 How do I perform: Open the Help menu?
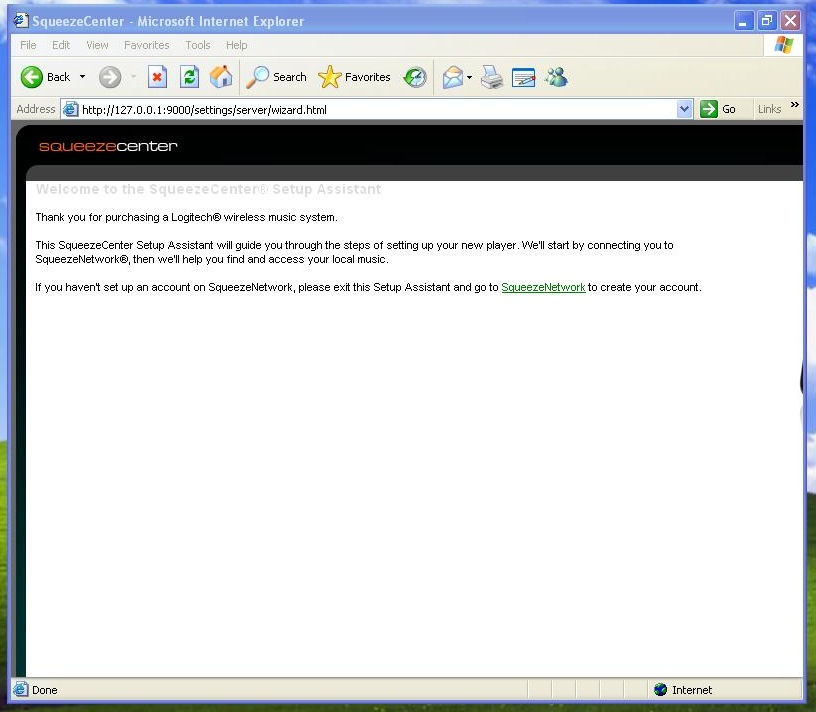click(236, 45)
